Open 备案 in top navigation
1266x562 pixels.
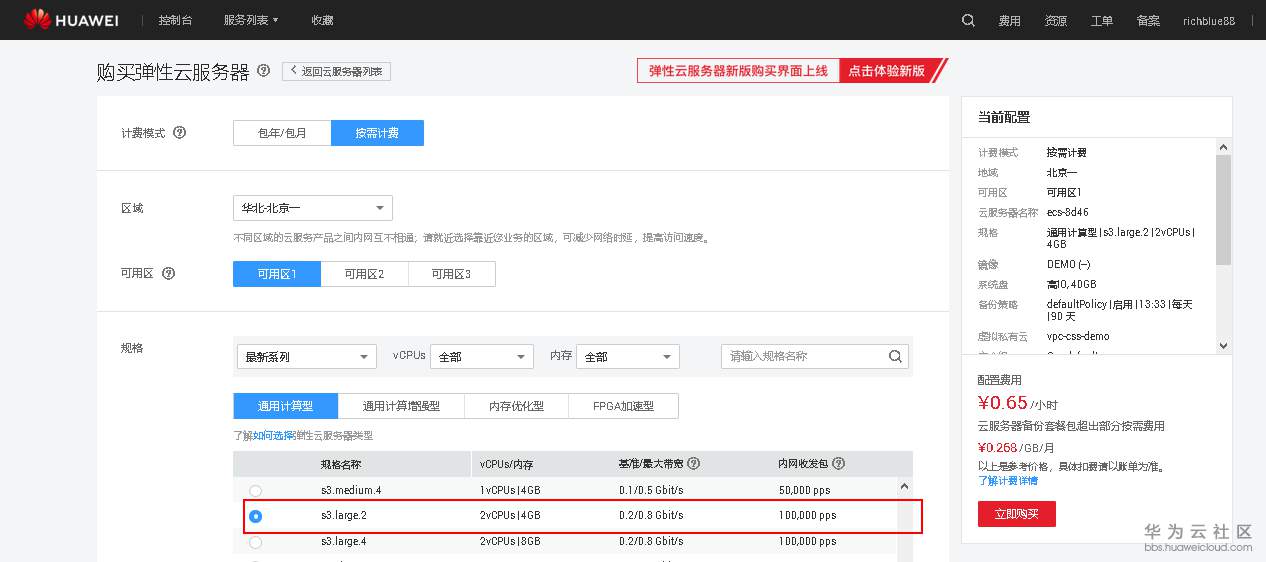coord(1148,21)
